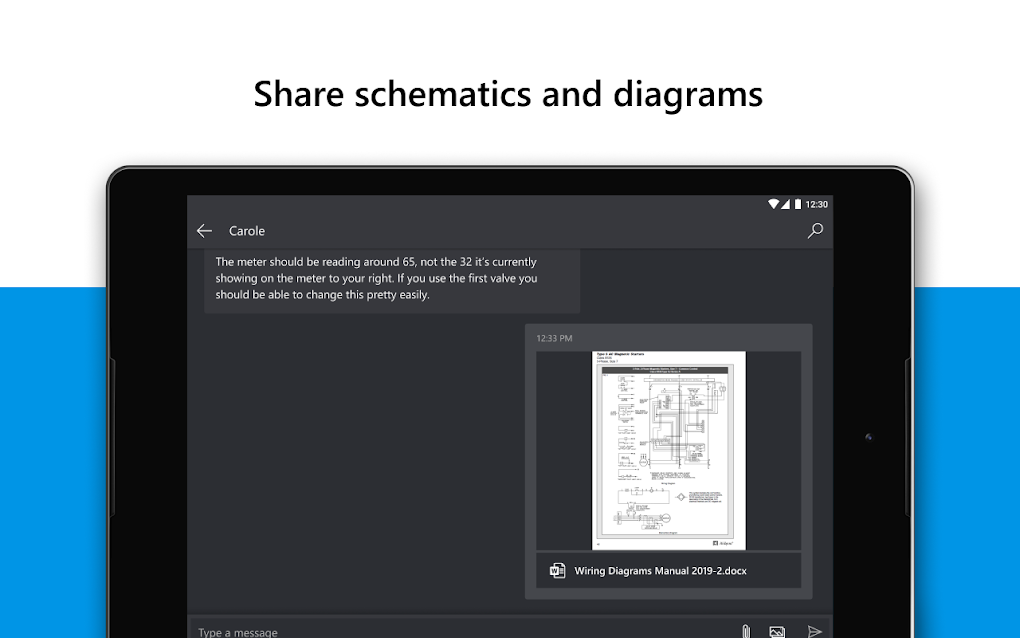
Task: Tap the battery status icon
Action: (798, 204)
